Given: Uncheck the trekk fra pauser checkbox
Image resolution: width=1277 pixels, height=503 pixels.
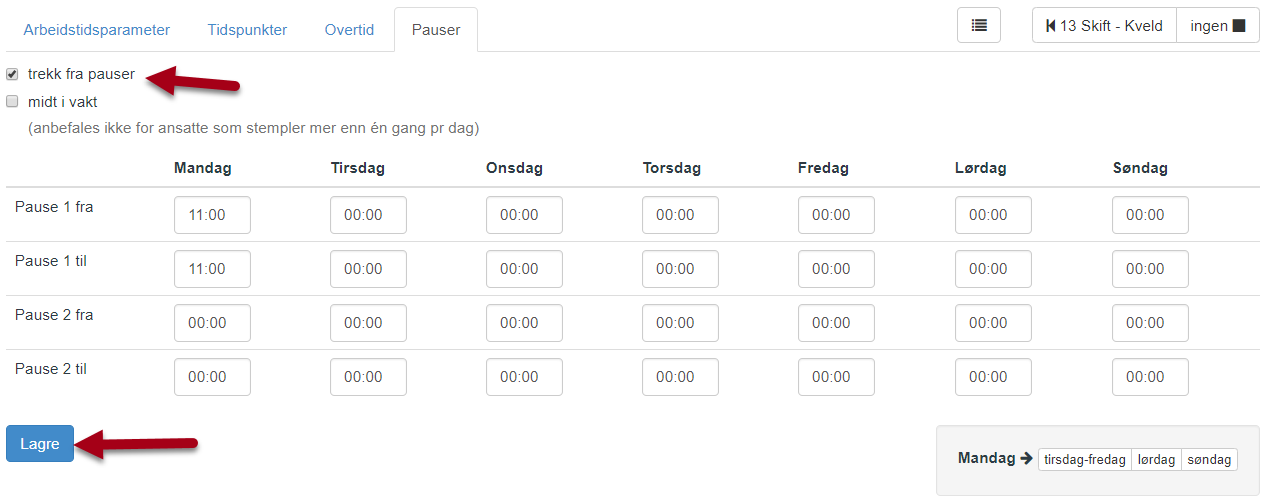Looking at the screenshot, I should point(12,74).
